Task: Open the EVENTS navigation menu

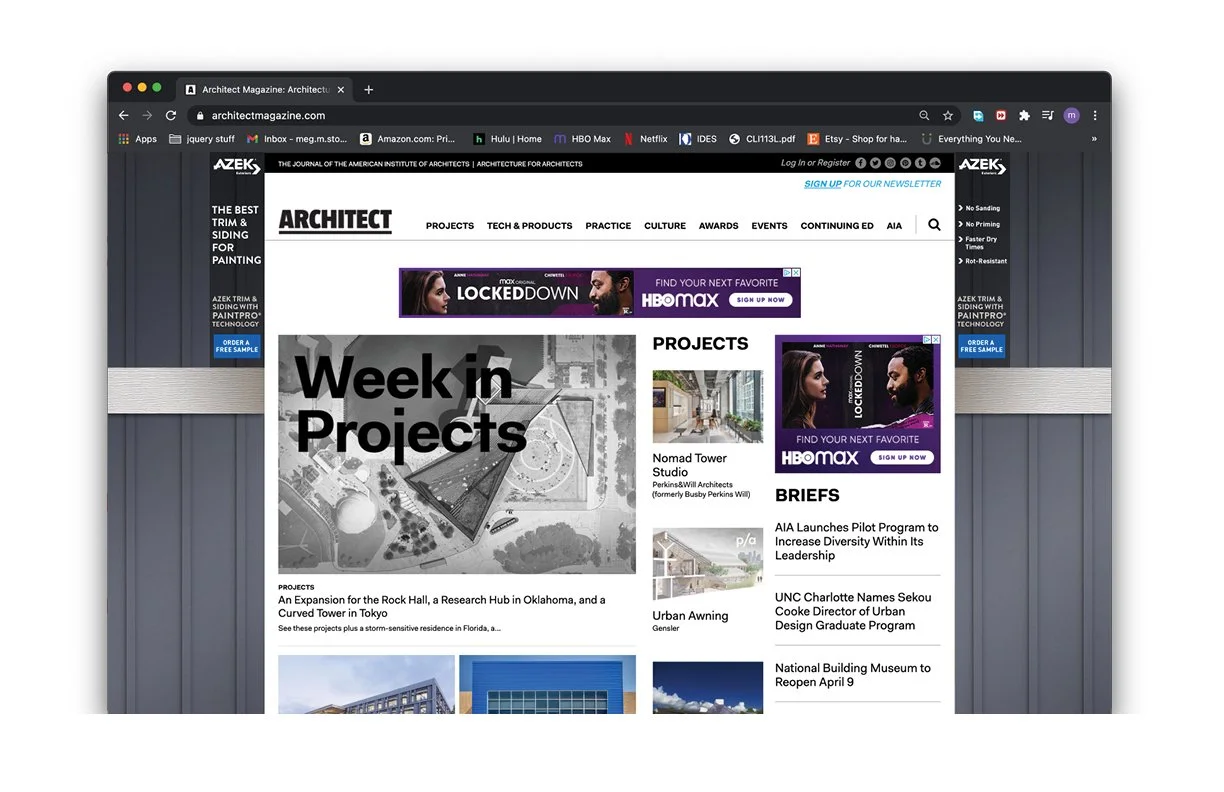Action: [770, 226]
